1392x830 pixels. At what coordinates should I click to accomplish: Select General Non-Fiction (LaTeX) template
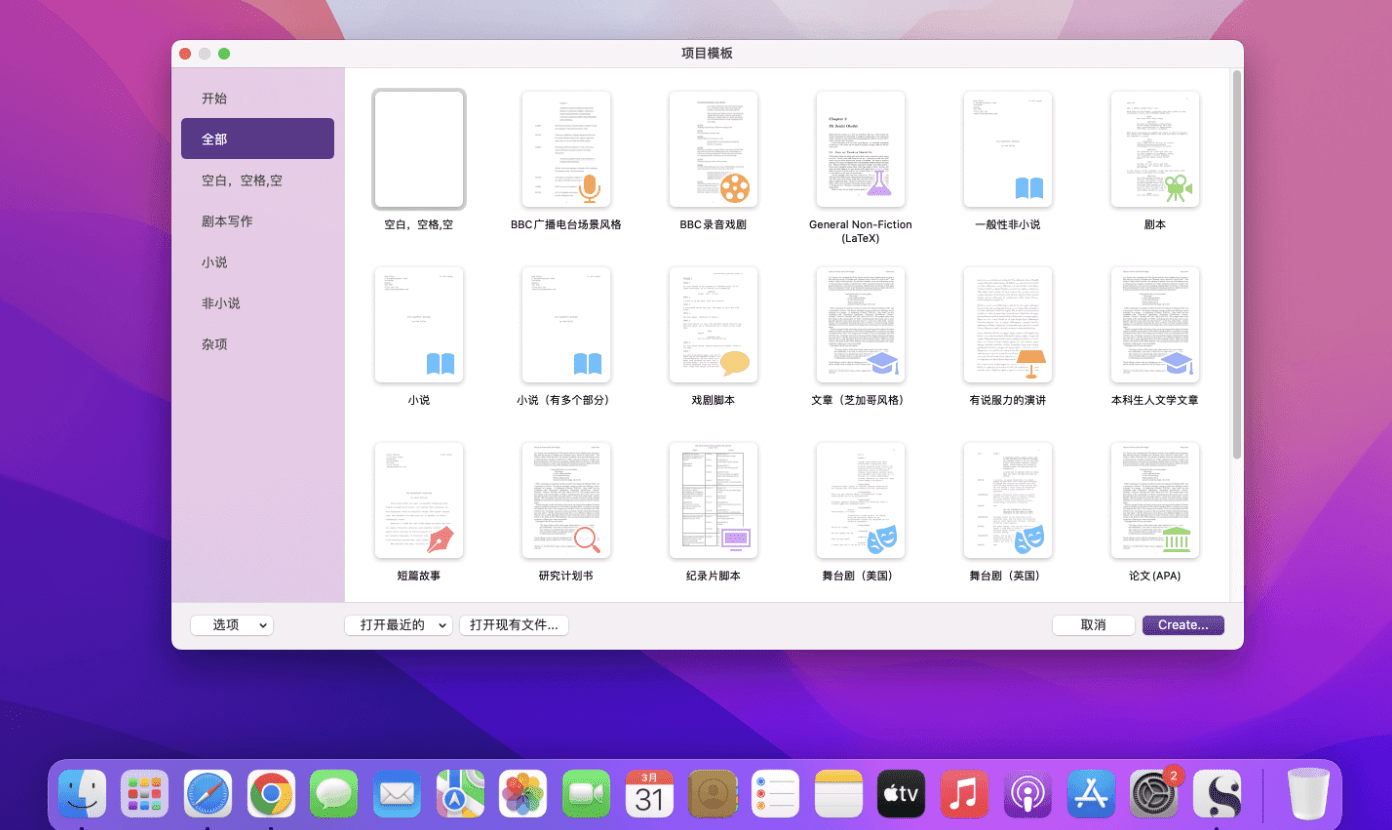(x=860, y=150)
